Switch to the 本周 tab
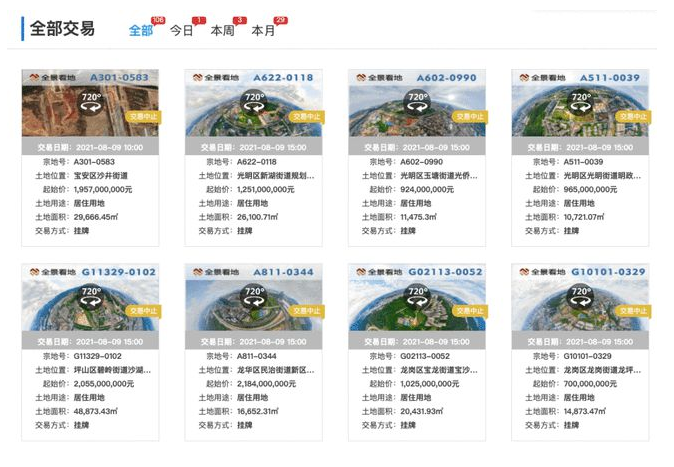Screen dimensions: 674x467 [x=222, y=31]
